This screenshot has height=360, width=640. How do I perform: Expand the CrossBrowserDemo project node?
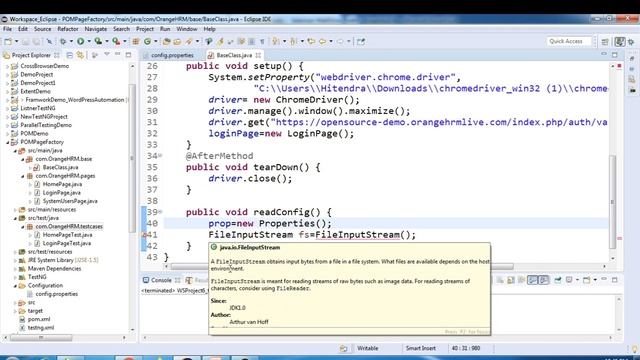click(x=8, y=66)
